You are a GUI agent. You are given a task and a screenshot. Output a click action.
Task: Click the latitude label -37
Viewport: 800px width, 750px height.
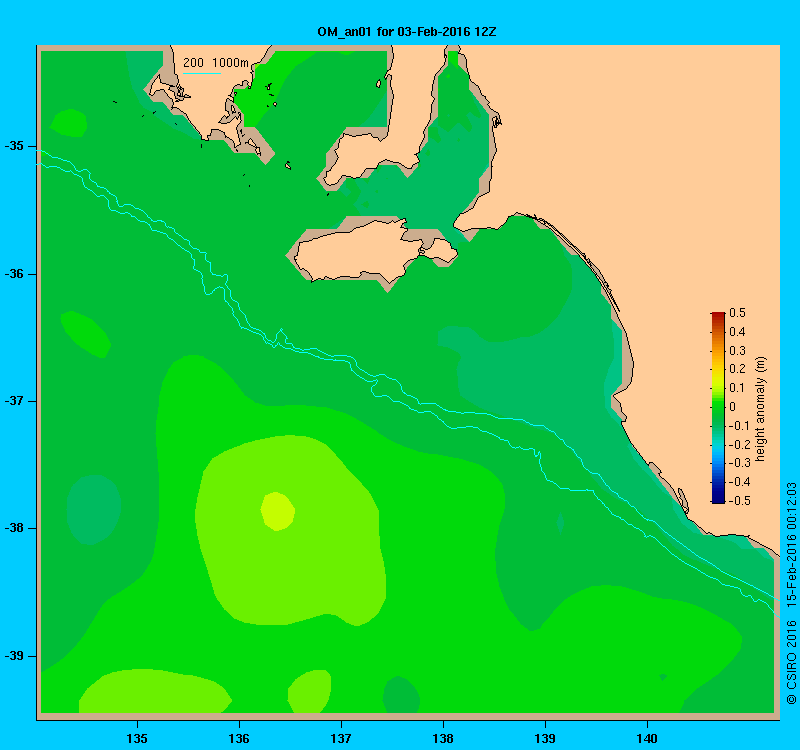(14, 401)
